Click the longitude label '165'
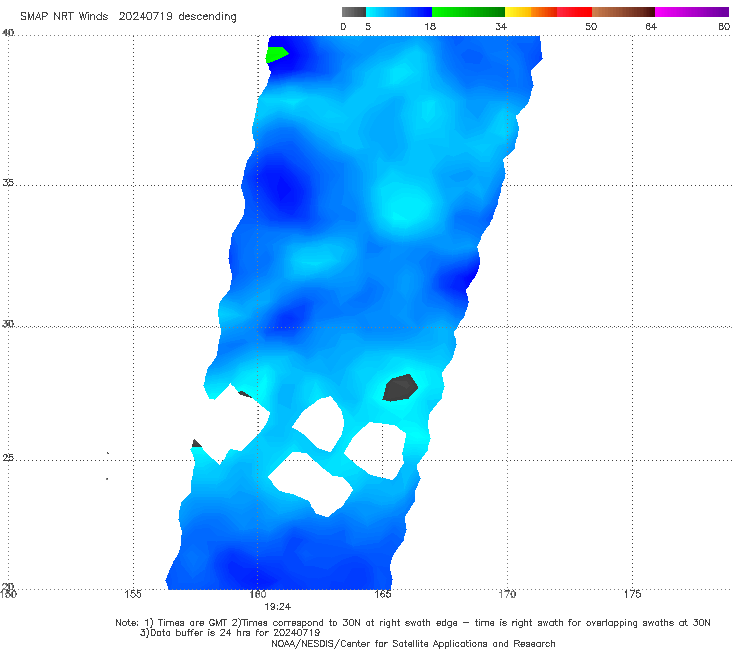The height and width of the screenshot is (650, 740). (383, 594)
